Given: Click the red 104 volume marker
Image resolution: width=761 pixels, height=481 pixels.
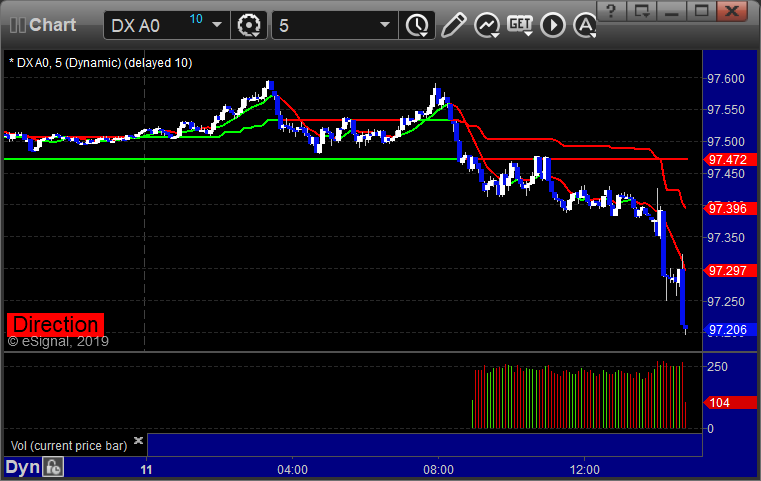Looking at the screenshot, I should pos(729,402).
